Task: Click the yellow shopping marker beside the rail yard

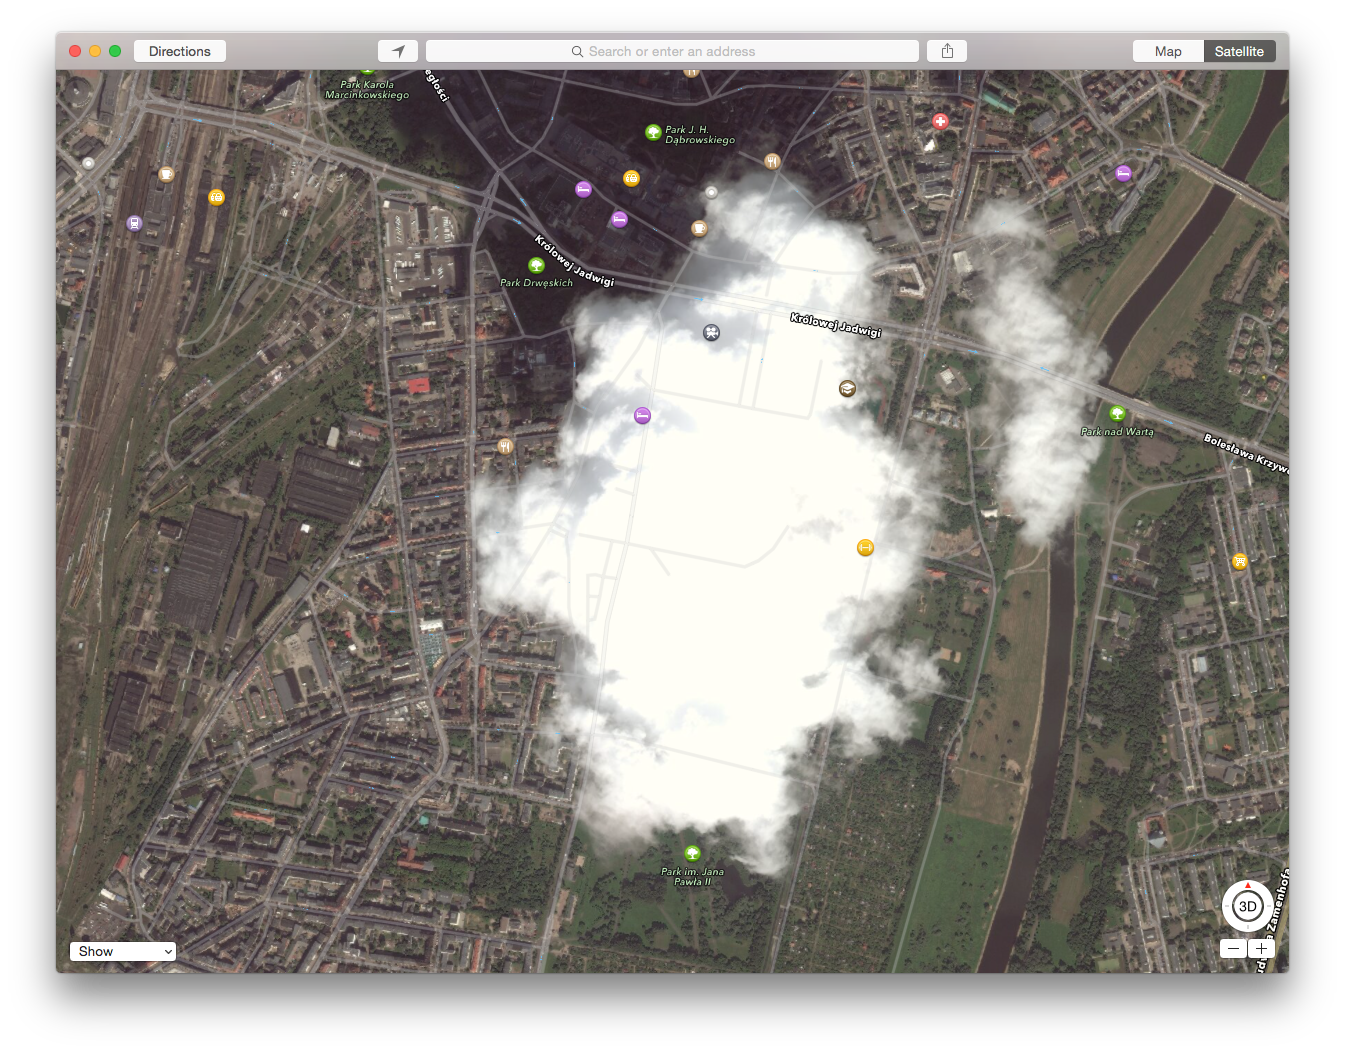Action: coord(216,197)
